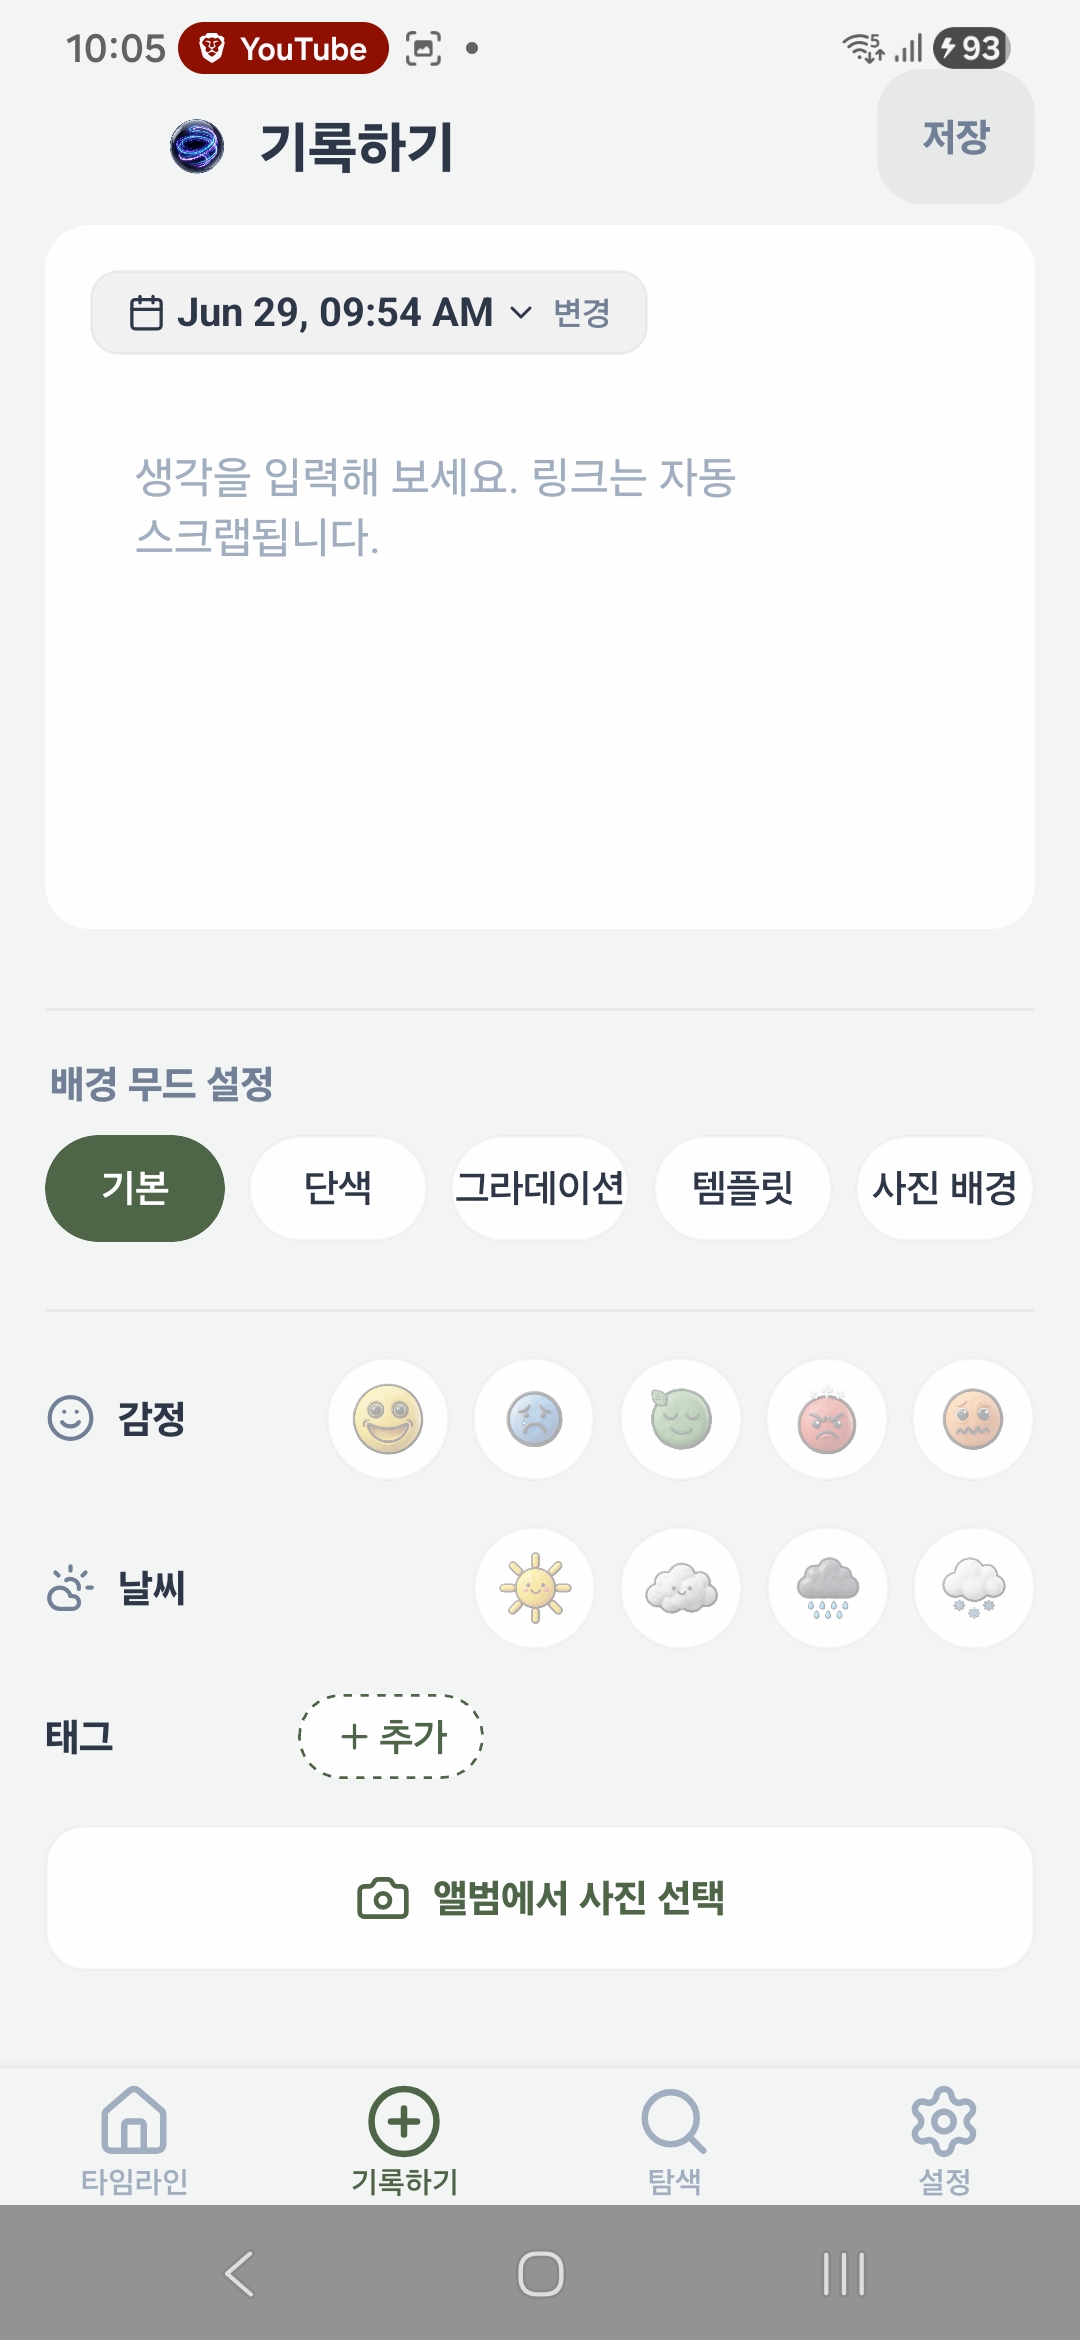This screenshot has width=1080, height=2340.
Task: Set weather to rainy cloud icon
Action: point(827,1588)
